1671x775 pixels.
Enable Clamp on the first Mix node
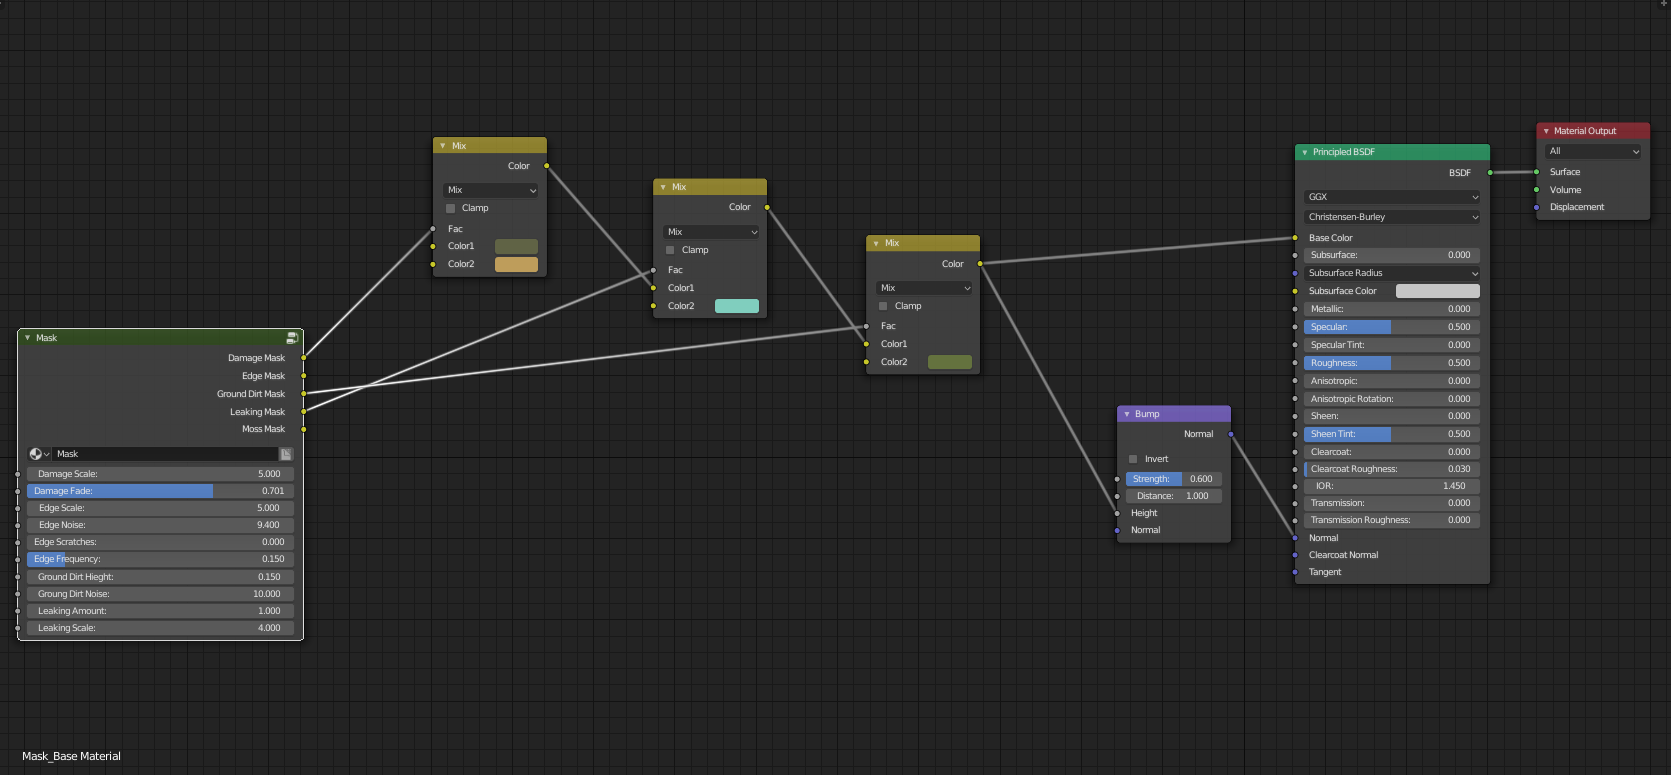tap(450, 208)
